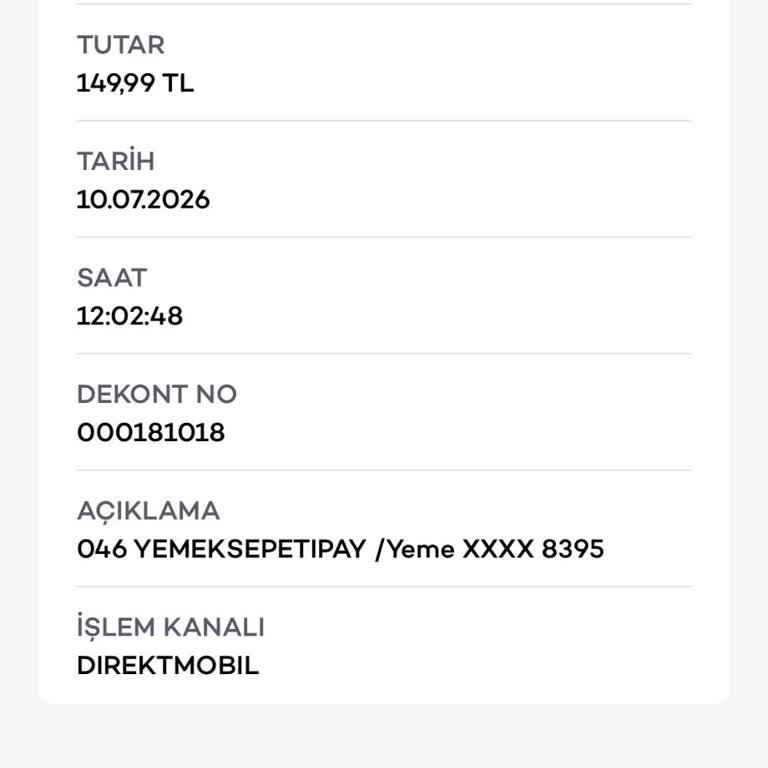Viewport: 768px width, 768px height.
Task: Click the divider above İŞLEM KANALI
Action: click(384, 586)
